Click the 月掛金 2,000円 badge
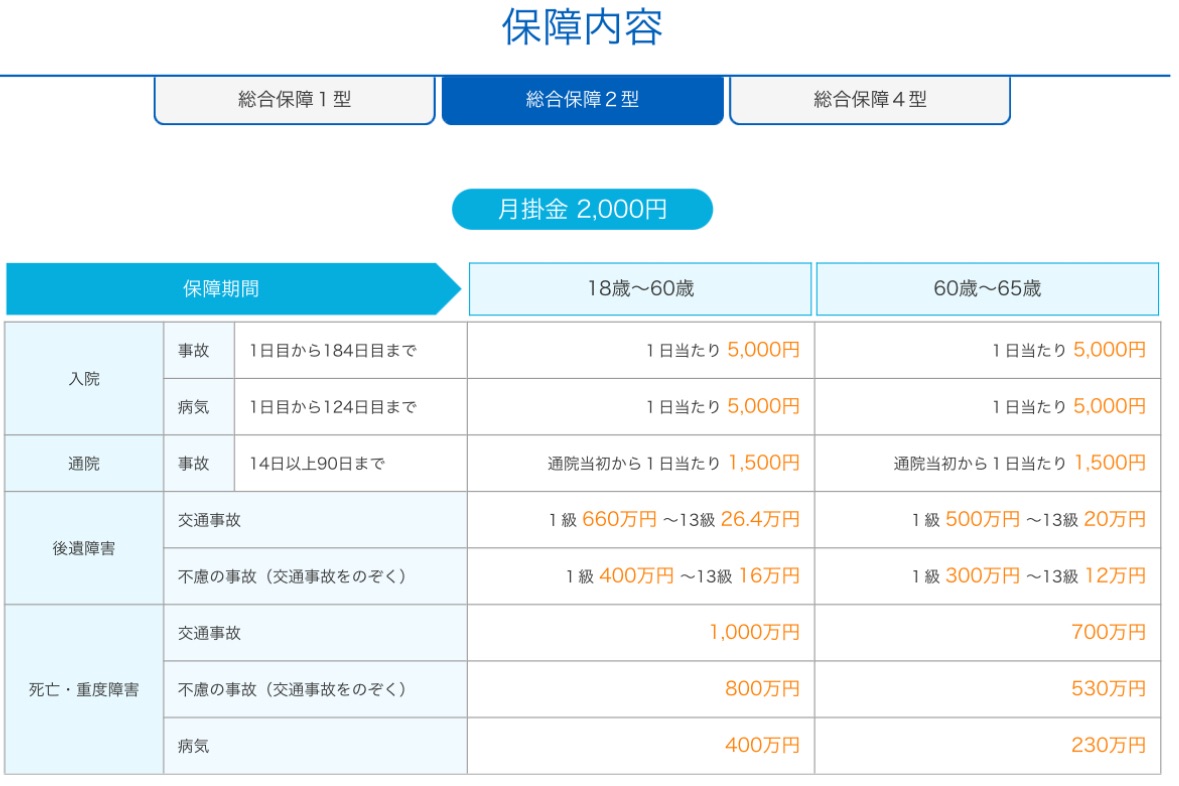 [x=582, y=210]
